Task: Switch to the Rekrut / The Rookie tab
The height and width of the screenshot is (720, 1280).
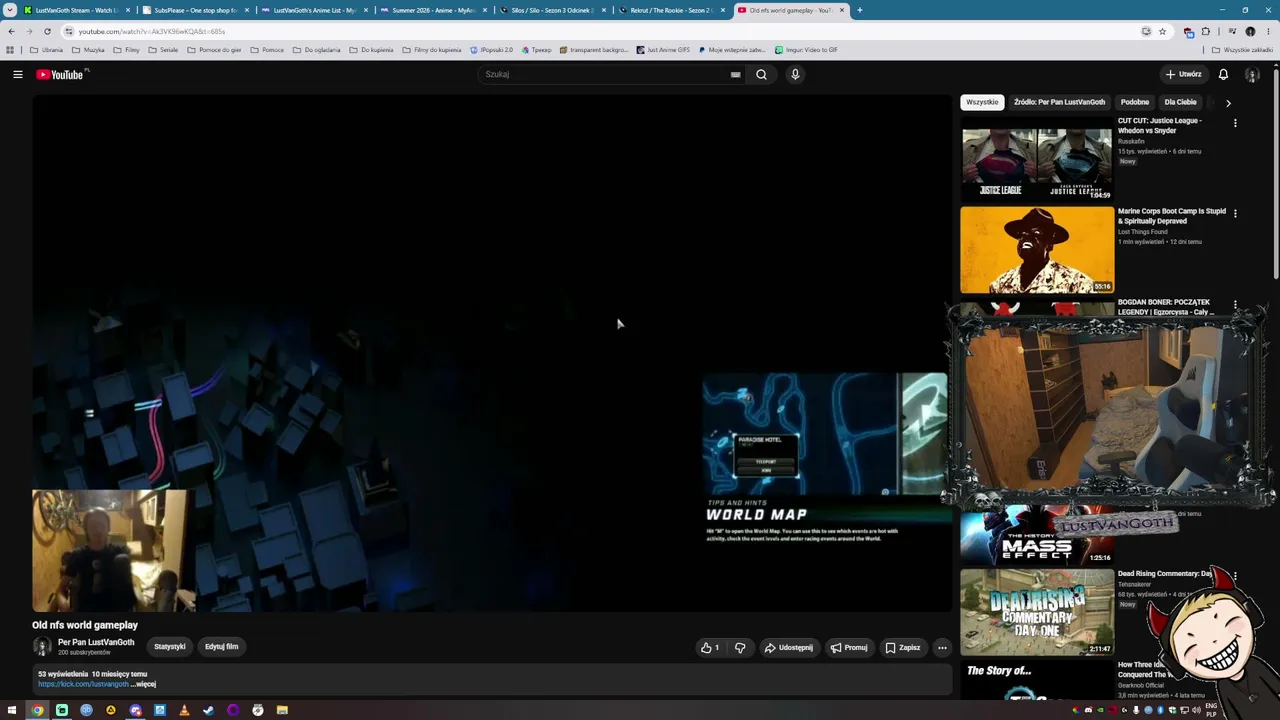Action: pos(672,10)
